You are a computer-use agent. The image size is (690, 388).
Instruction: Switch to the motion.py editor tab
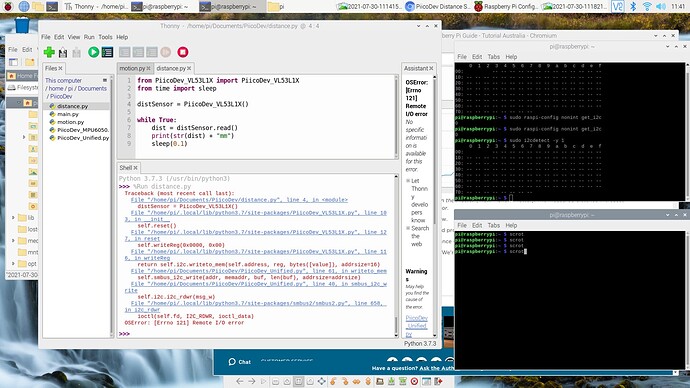pos(132,68)
